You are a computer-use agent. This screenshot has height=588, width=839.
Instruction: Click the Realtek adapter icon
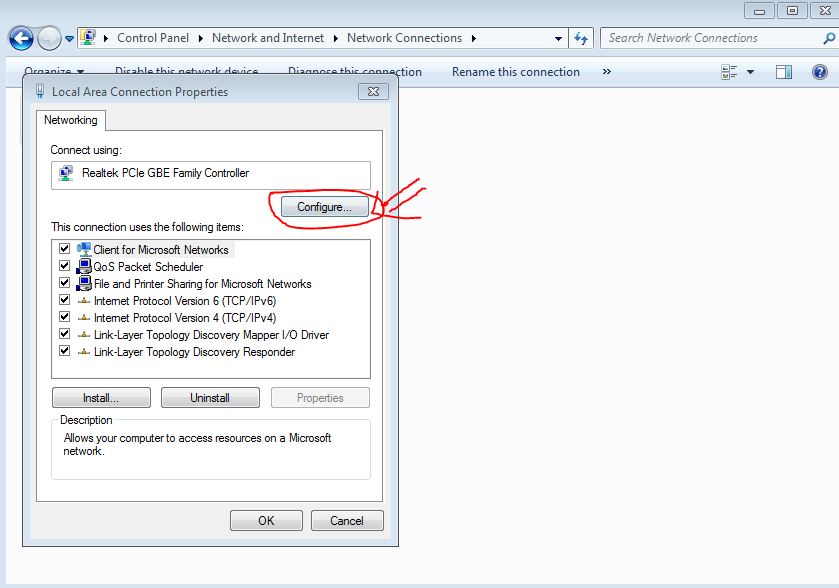[66, 173]
